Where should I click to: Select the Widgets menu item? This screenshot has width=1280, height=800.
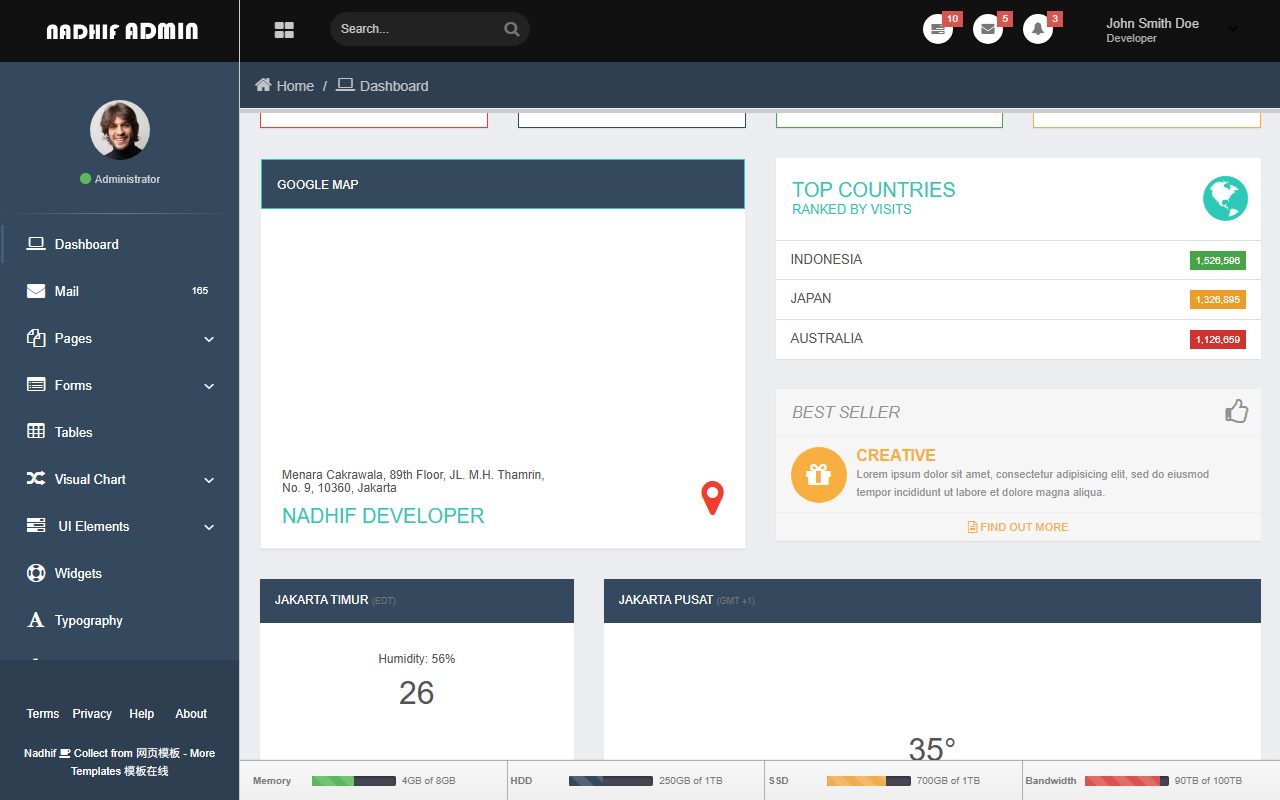[120, 573]
